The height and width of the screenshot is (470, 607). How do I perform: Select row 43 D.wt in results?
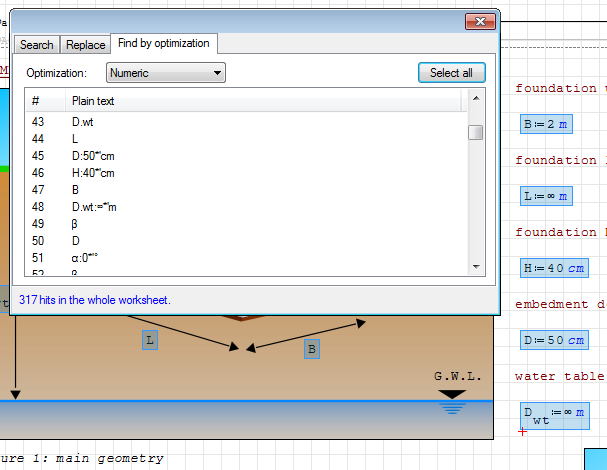coord(84,122)
